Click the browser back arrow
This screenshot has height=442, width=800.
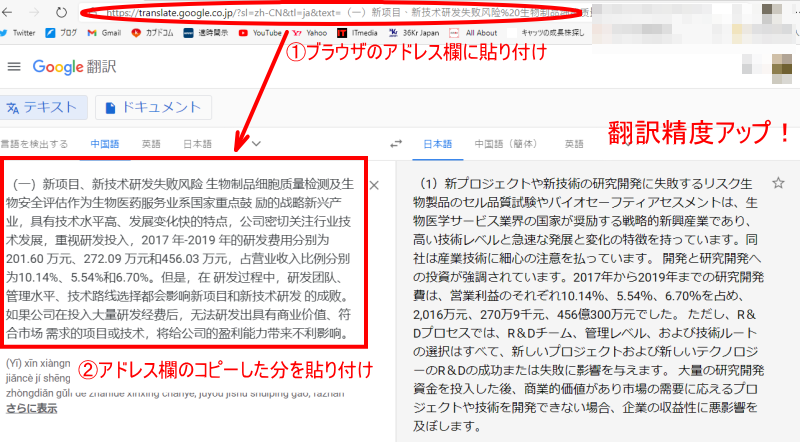tap(7, 12)
